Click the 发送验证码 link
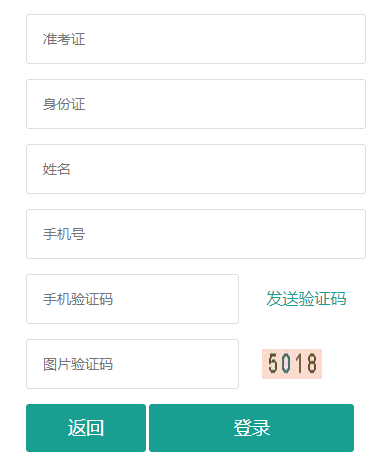The image size is (382, 461). pyautogui.click(x=306, y=299)
